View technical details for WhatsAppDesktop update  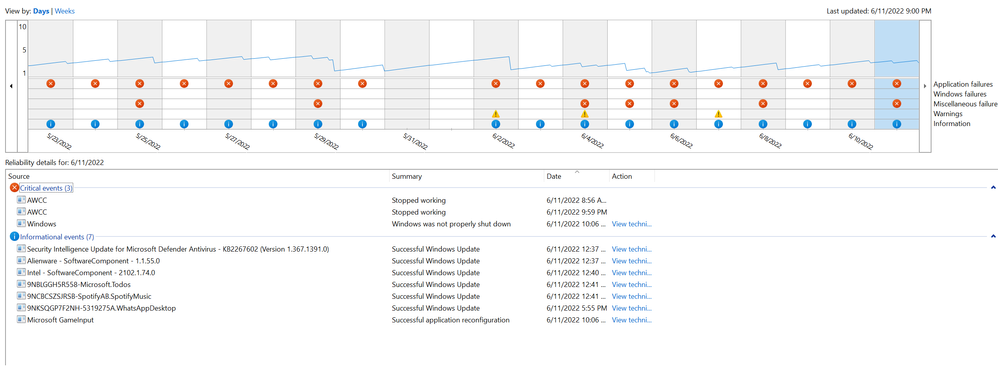631,308
